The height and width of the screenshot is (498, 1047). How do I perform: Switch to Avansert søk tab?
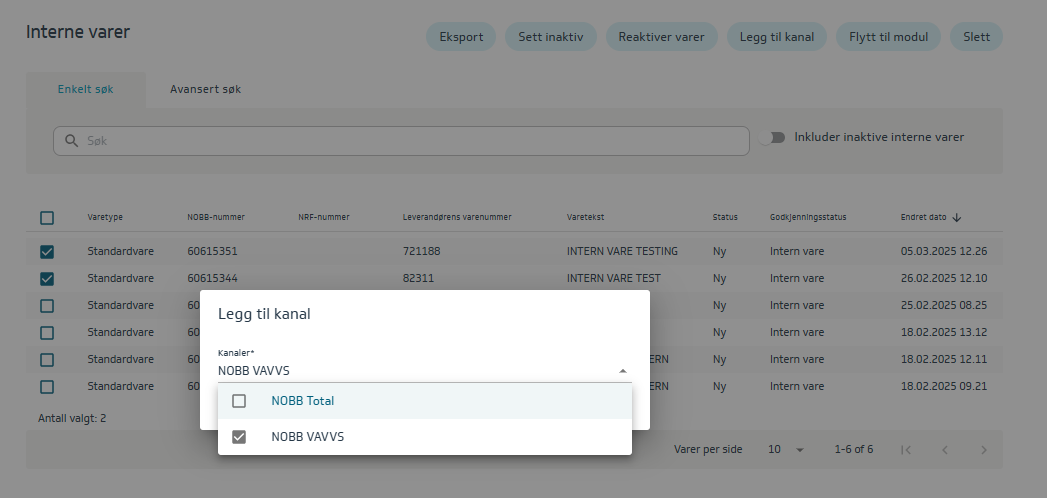(x=205, y=89)
